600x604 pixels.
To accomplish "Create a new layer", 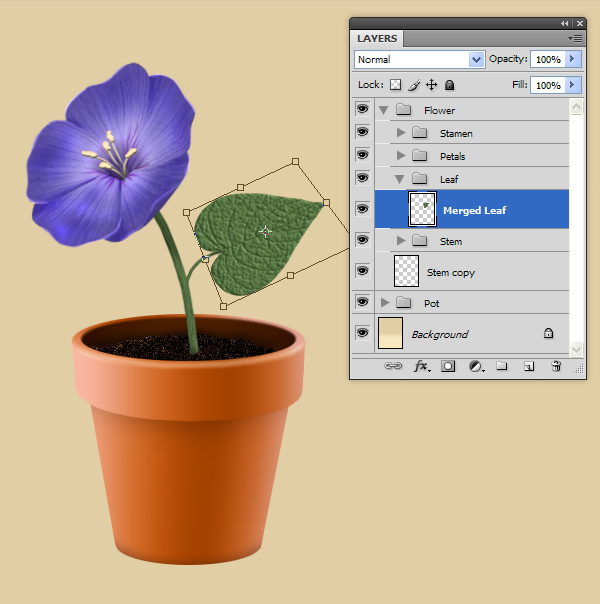I will click(x=529, y=367).
